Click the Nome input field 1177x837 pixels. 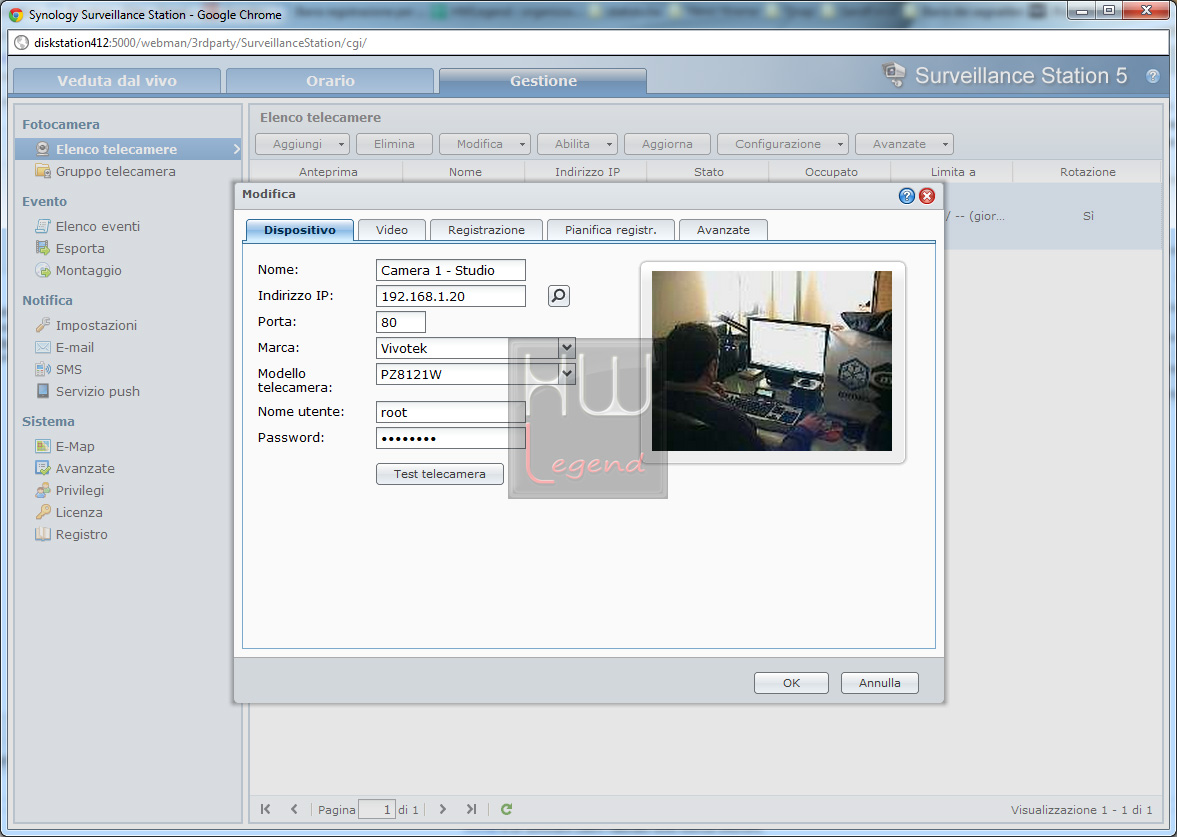click(x=450, y=270)
